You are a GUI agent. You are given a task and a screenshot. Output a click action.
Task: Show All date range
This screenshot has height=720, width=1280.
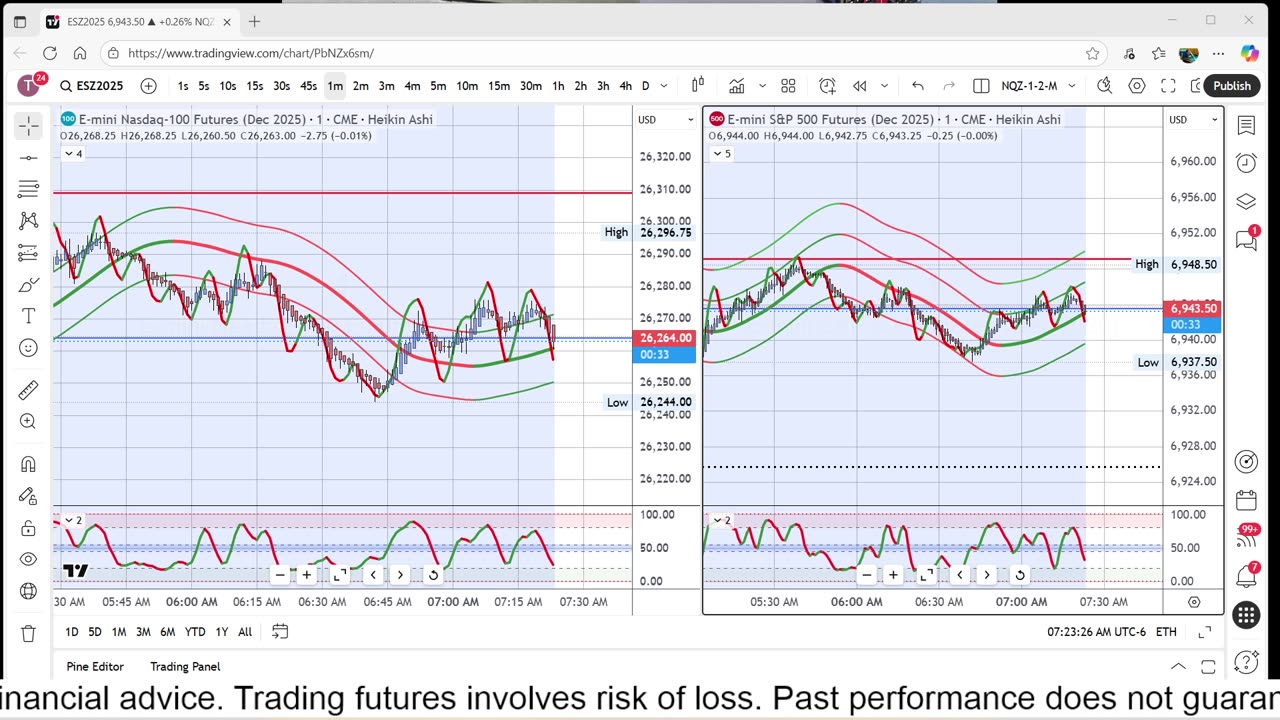tap(245, 632)
